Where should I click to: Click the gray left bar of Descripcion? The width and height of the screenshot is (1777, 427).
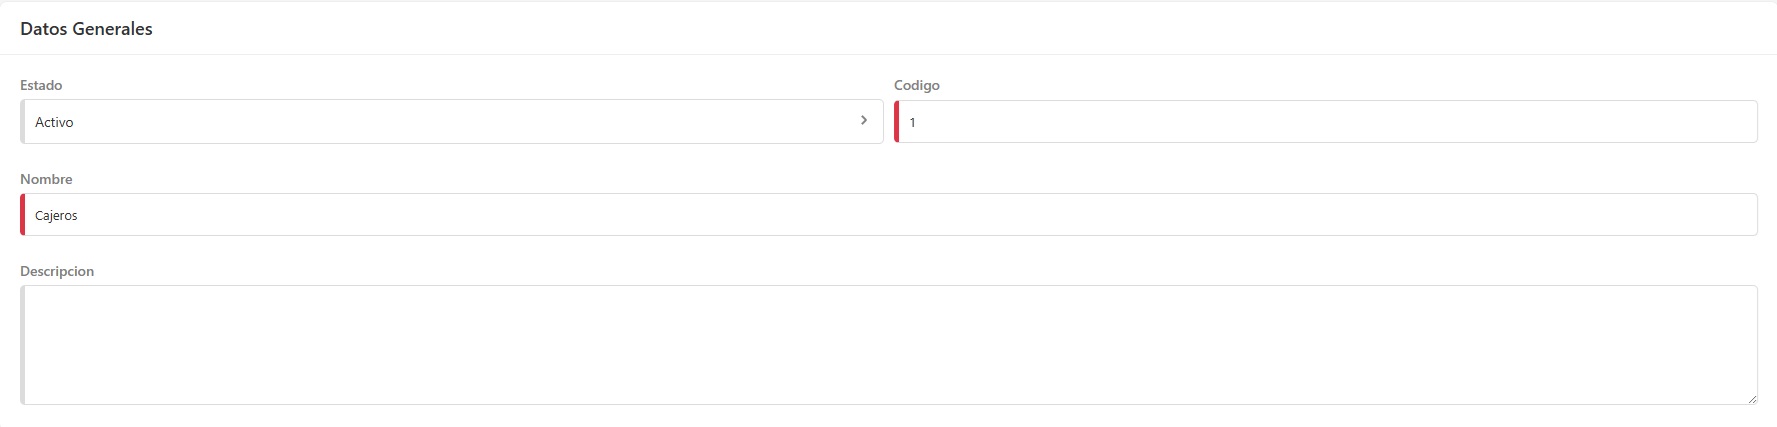[x=23, y=345]
